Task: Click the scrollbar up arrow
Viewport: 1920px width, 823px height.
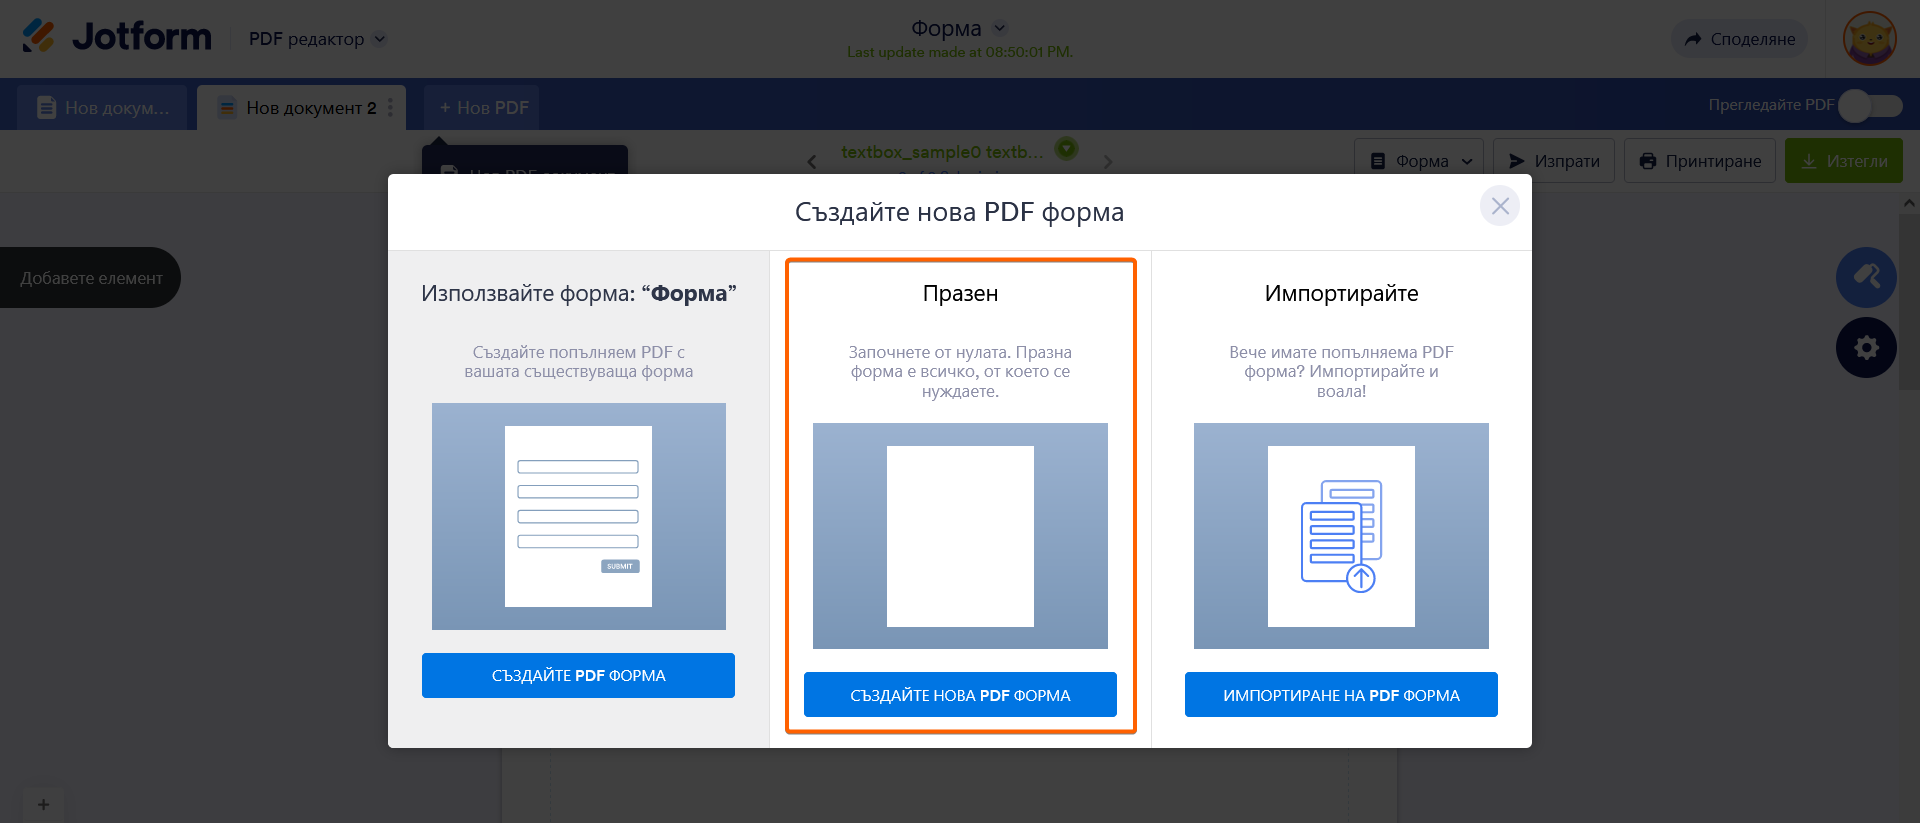Action: coord(1909,203)
